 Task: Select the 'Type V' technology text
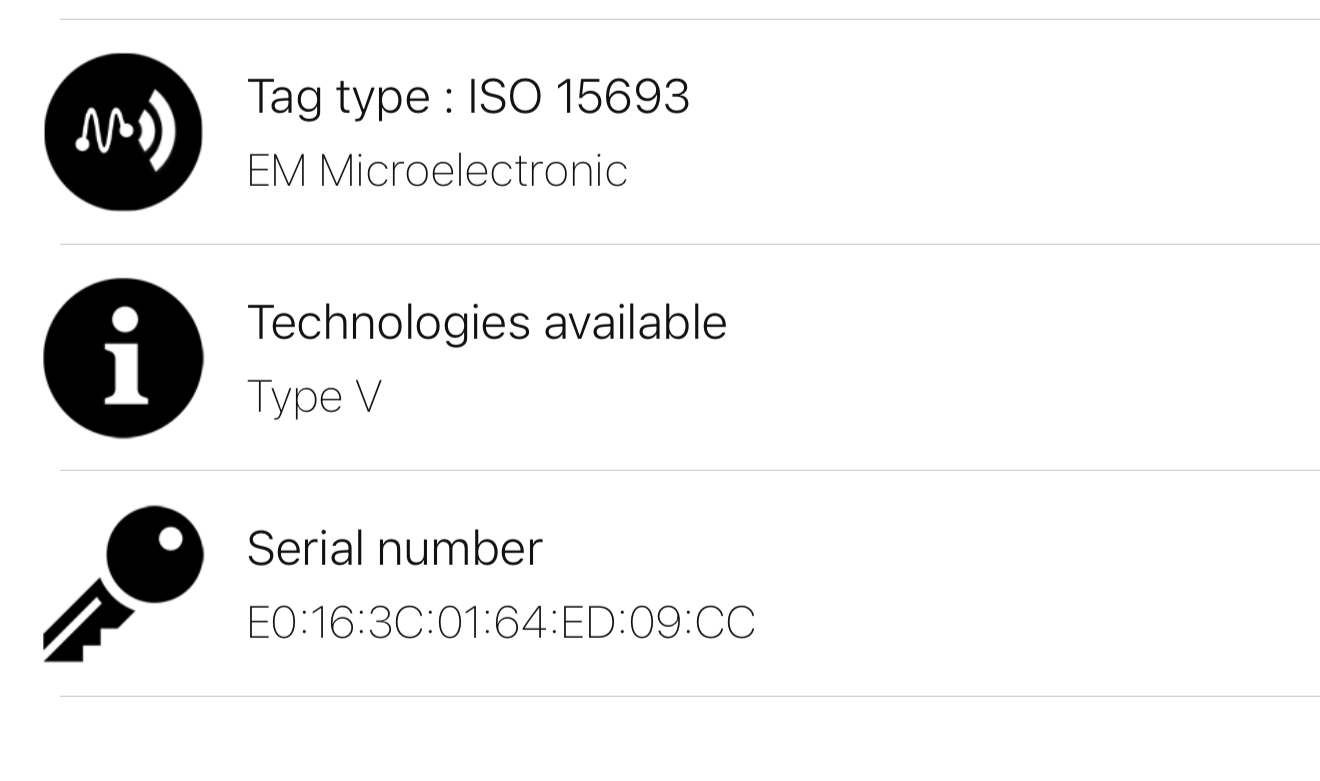point(314,397)
